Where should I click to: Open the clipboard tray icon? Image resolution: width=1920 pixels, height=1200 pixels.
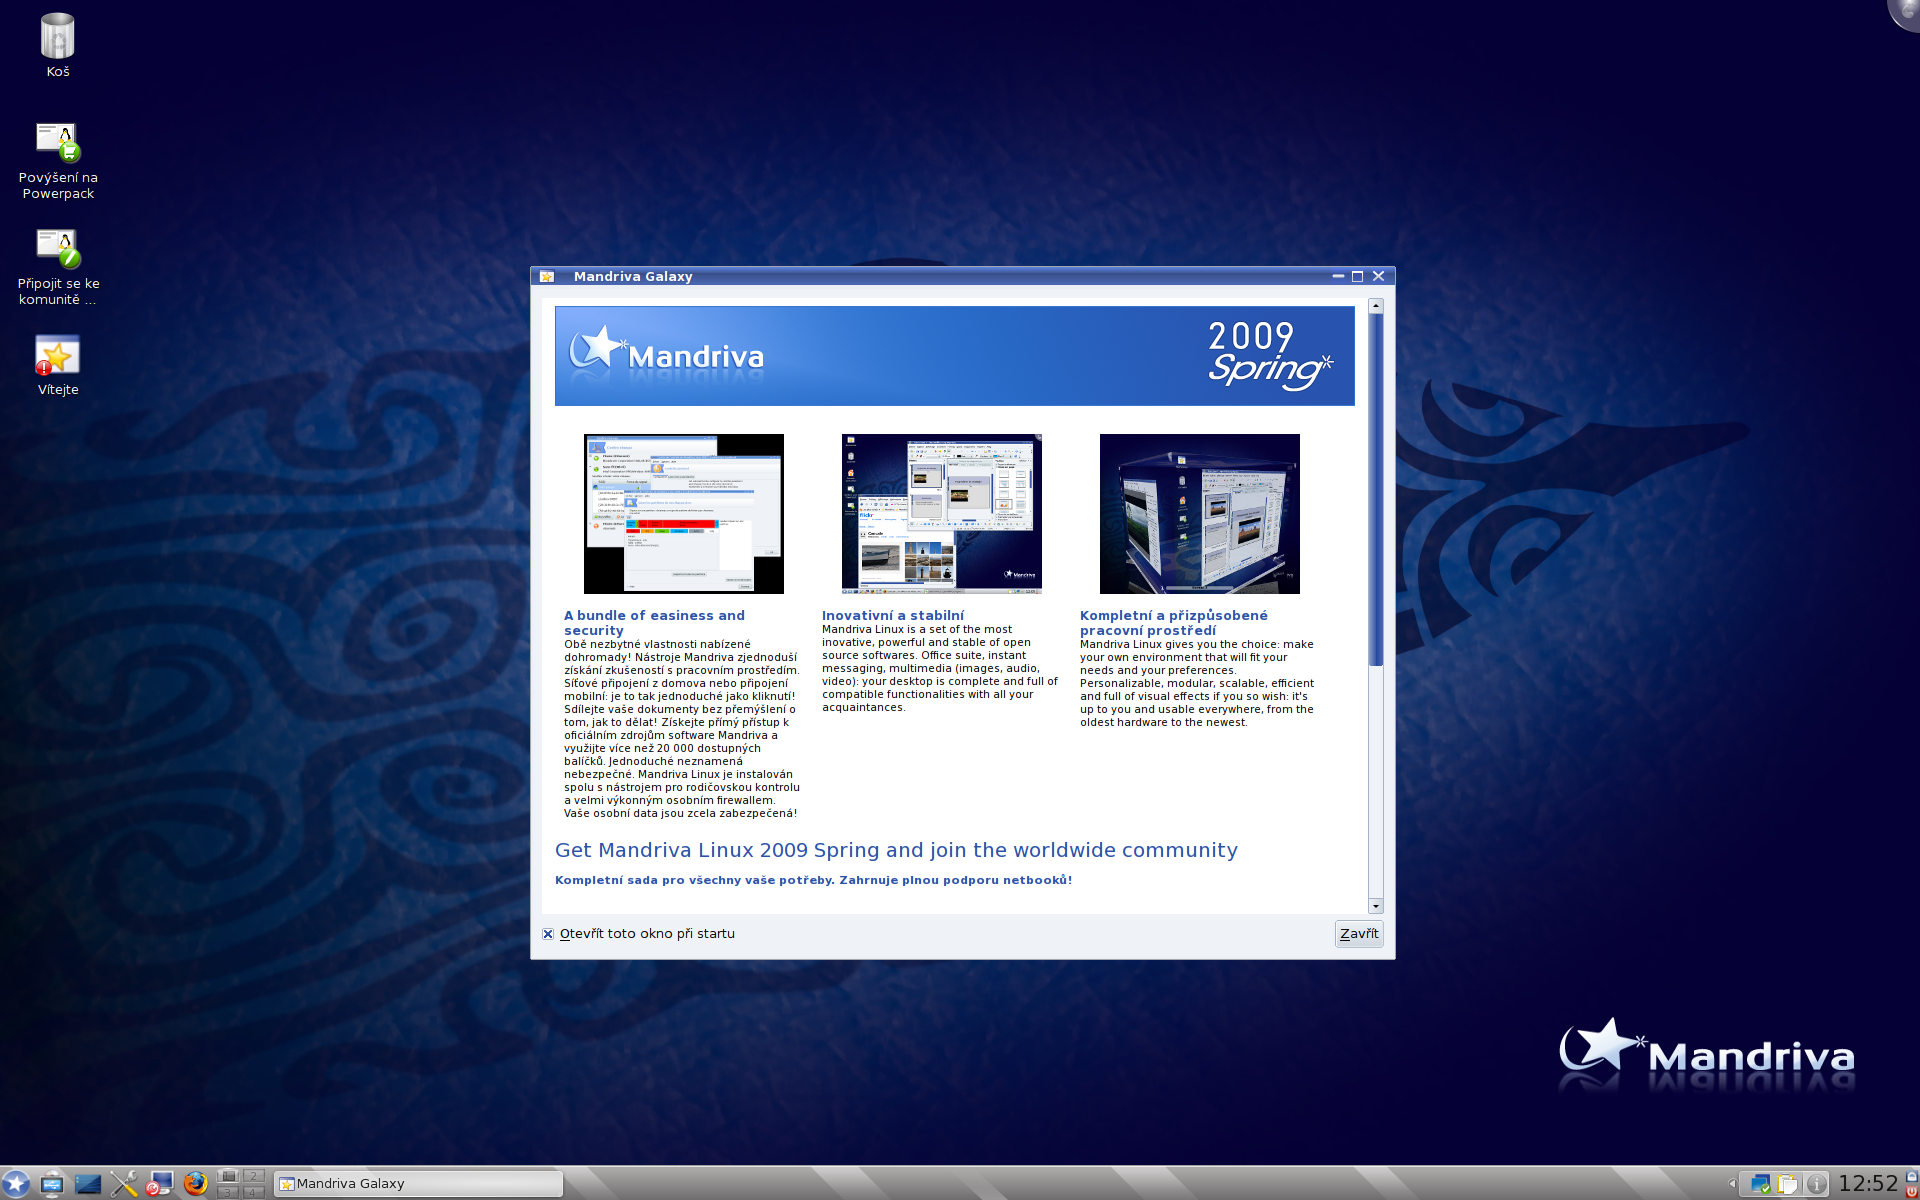tap(1787, 1184)
